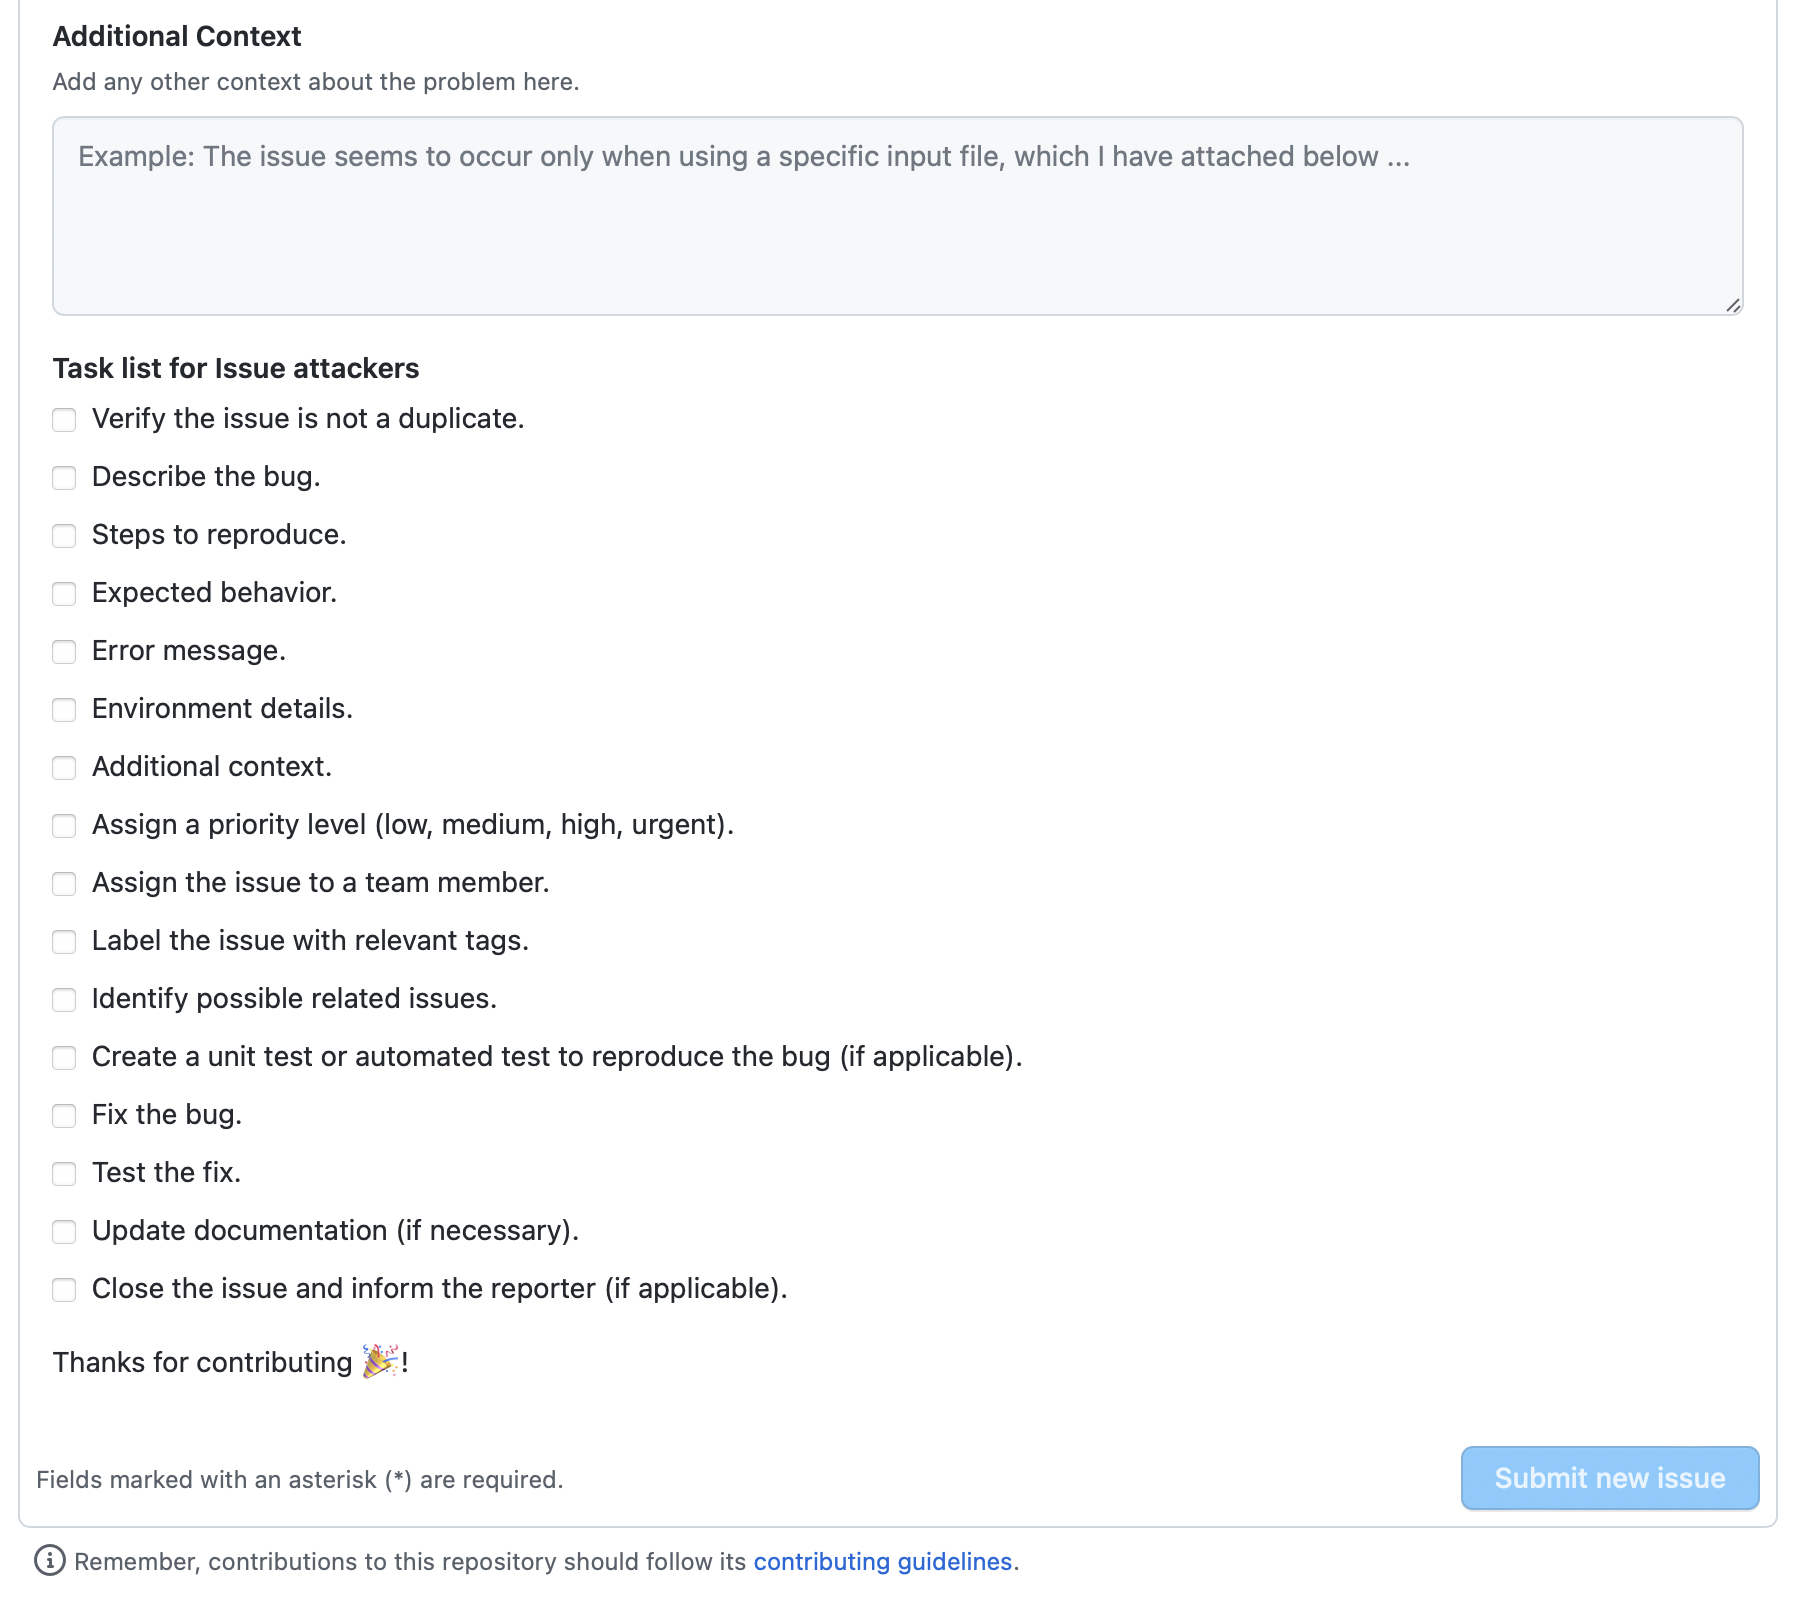Screen dimensions: 1818x1600
Task: Tick the 'Fix the bug' checkbox
Action: [64, 1116]
